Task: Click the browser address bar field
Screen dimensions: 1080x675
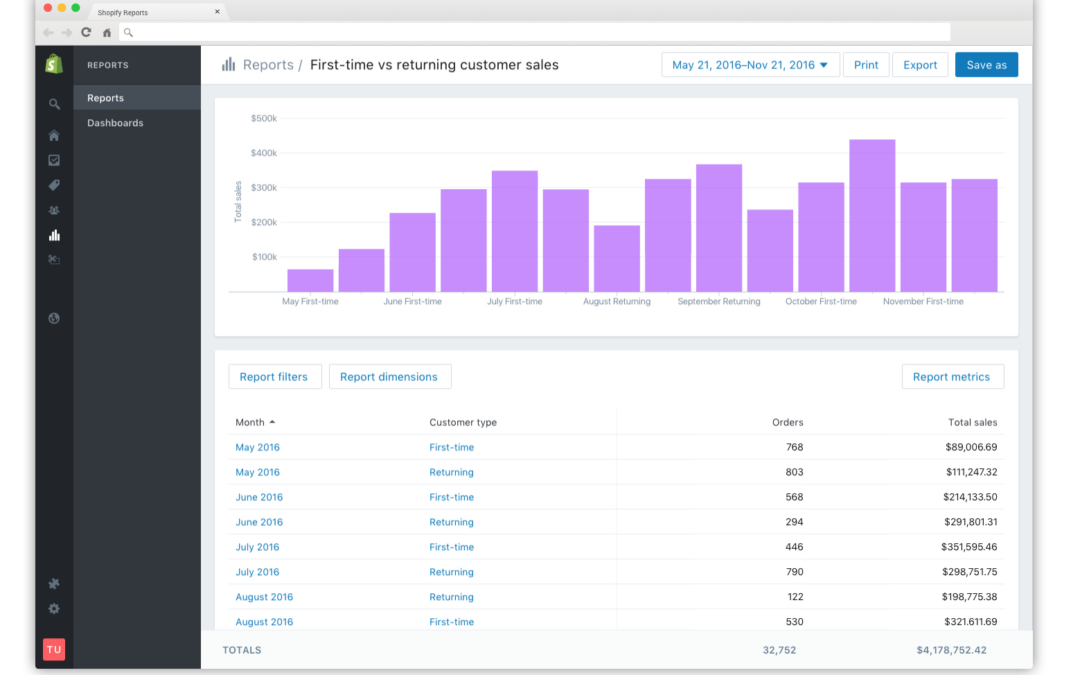Action: click(x=534, y=32)
